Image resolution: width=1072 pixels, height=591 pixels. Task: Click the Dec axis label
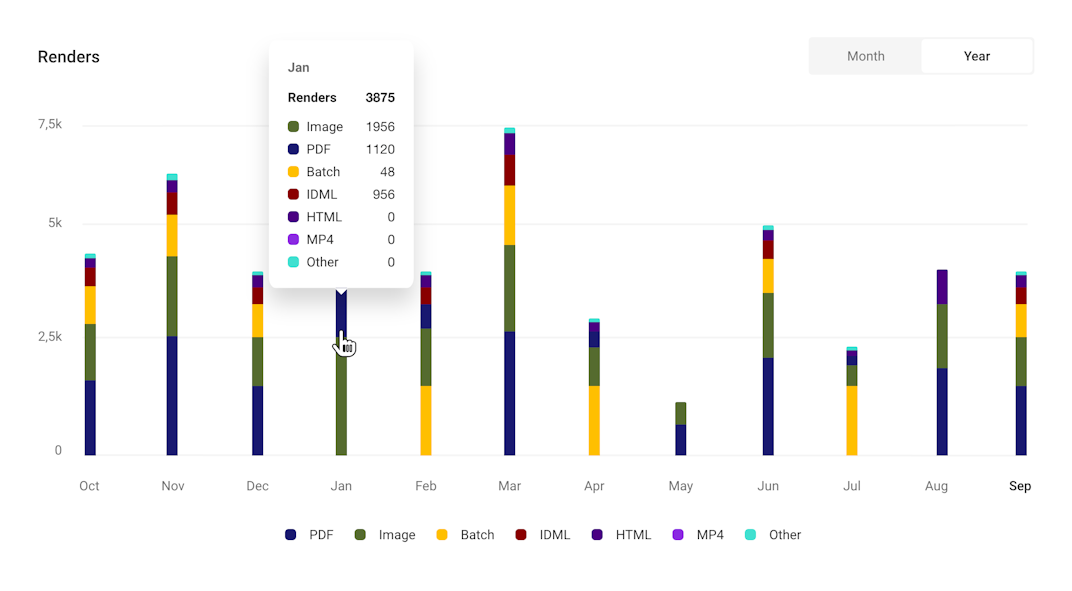point(257,486)
